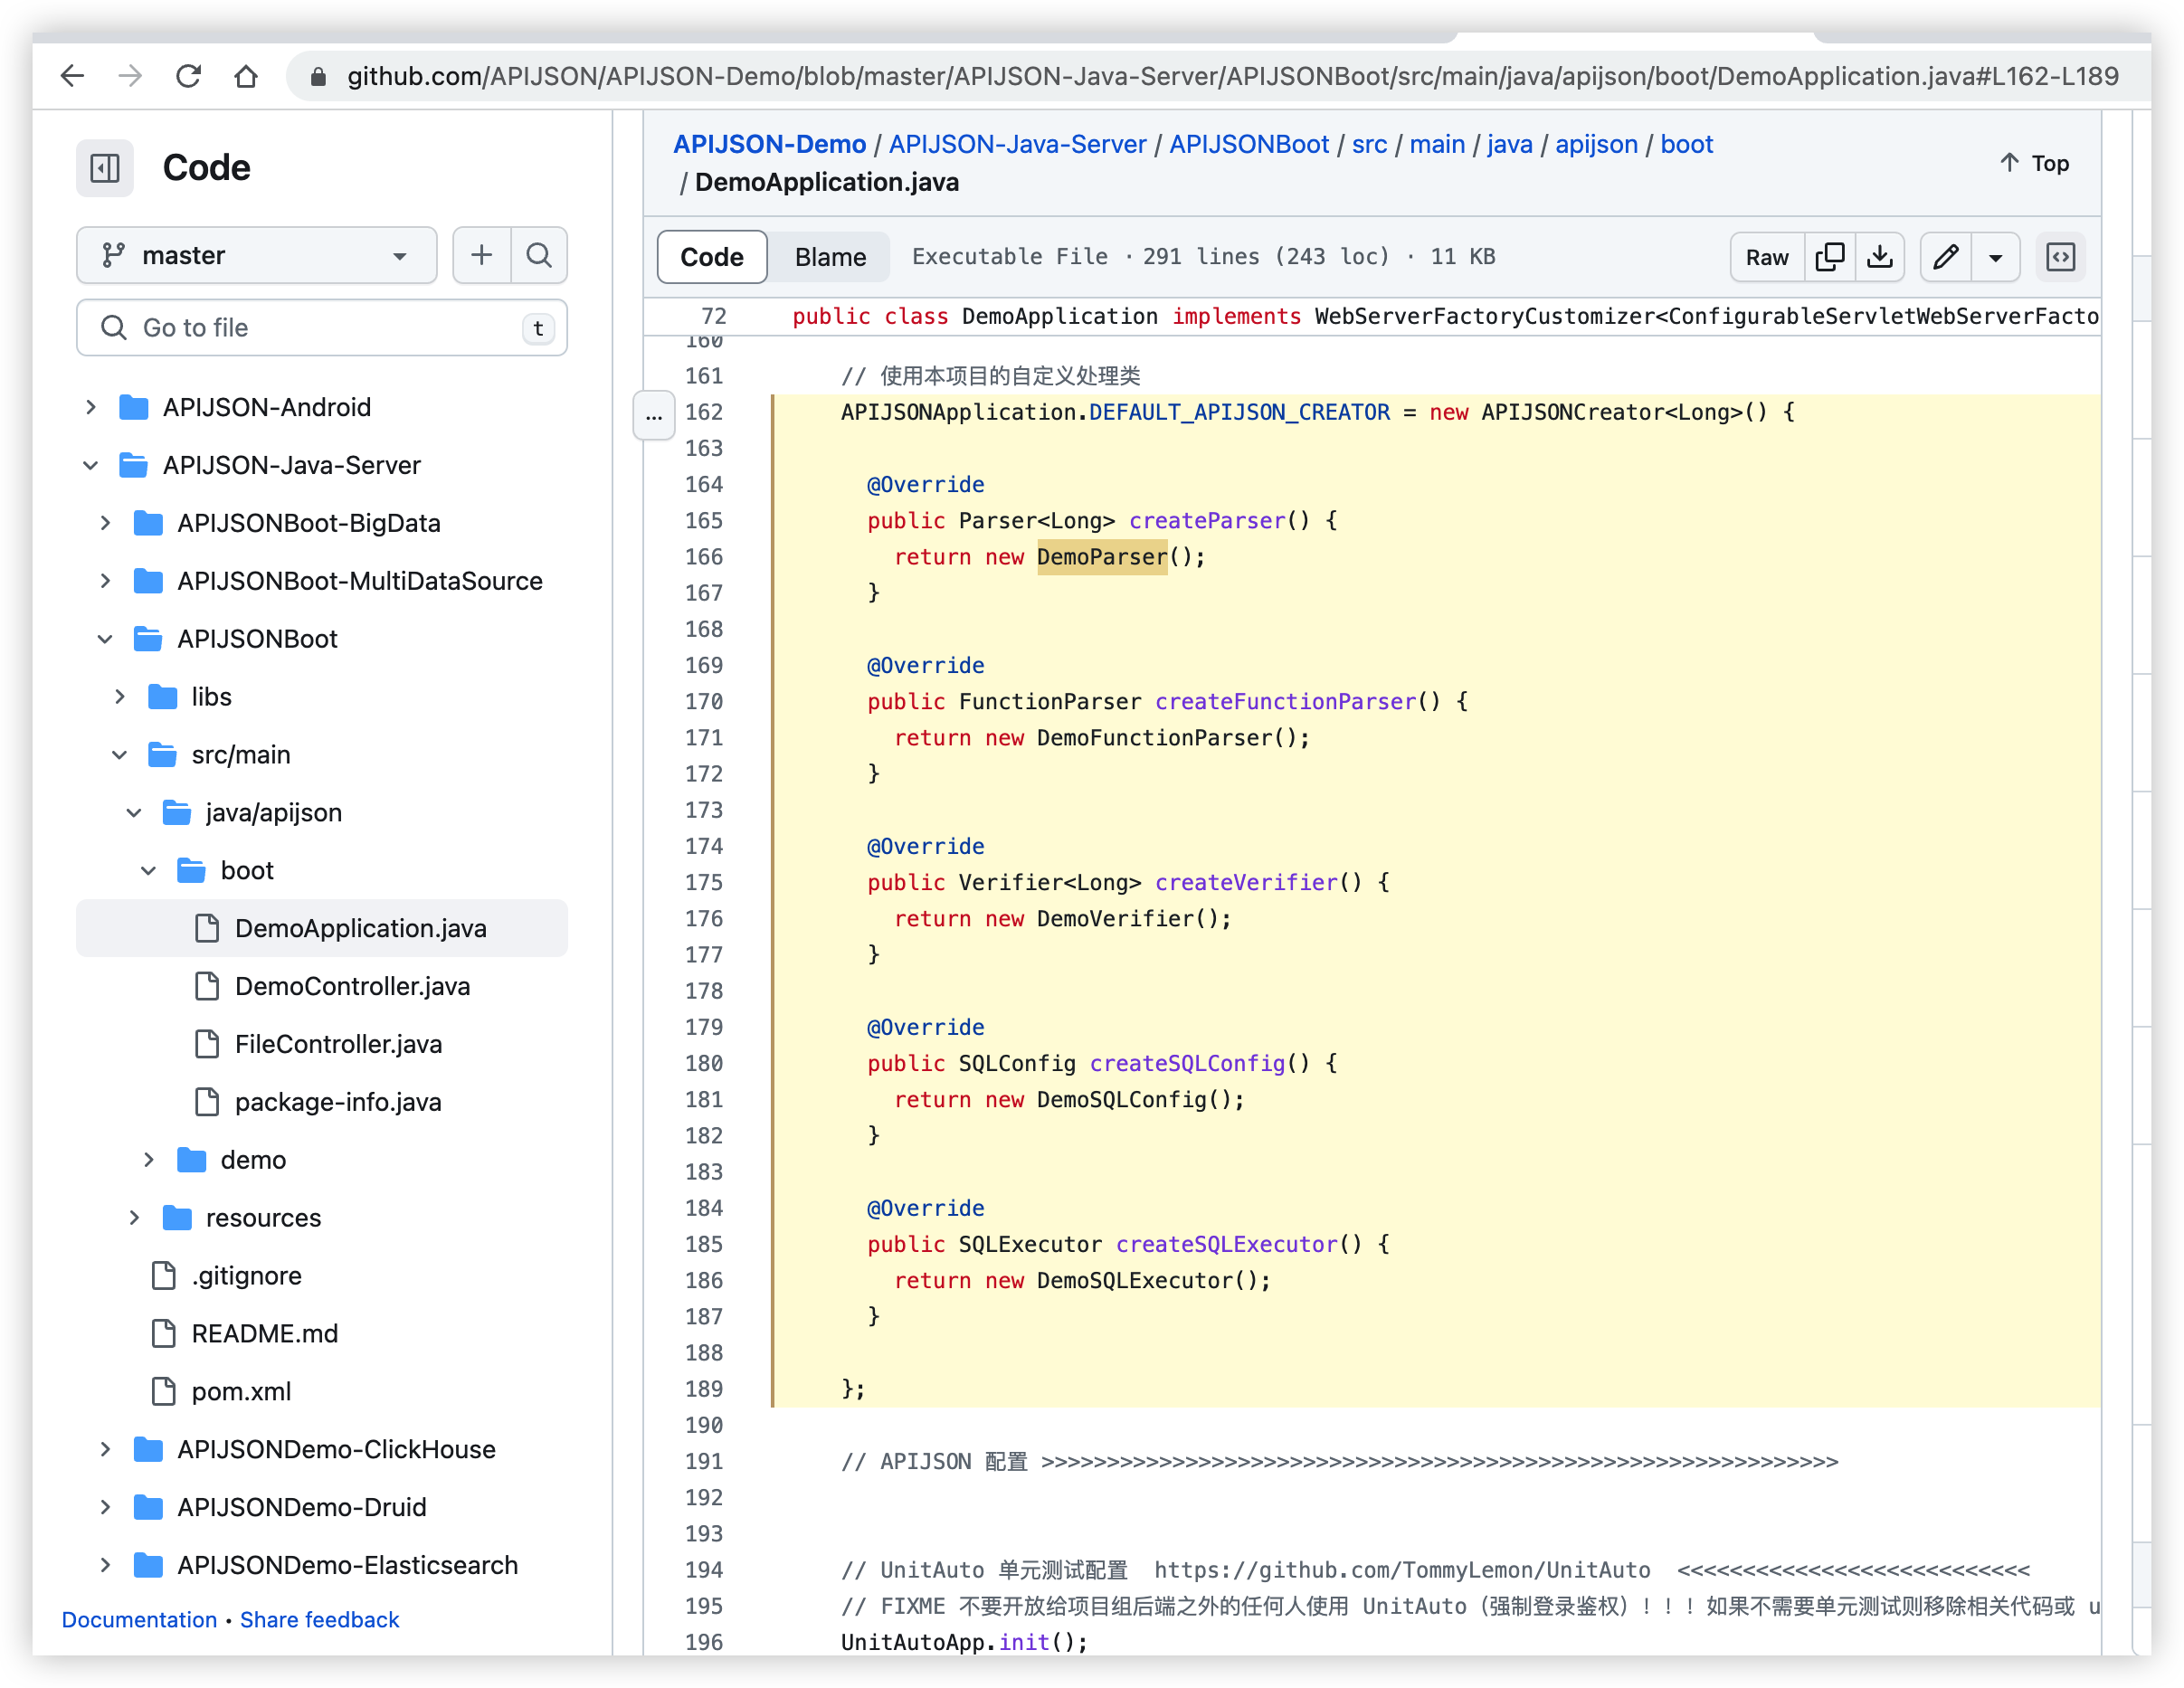The height and width of the screenshot is (1688, 2184).
Task: Download the raw file
Action: 1881,257
